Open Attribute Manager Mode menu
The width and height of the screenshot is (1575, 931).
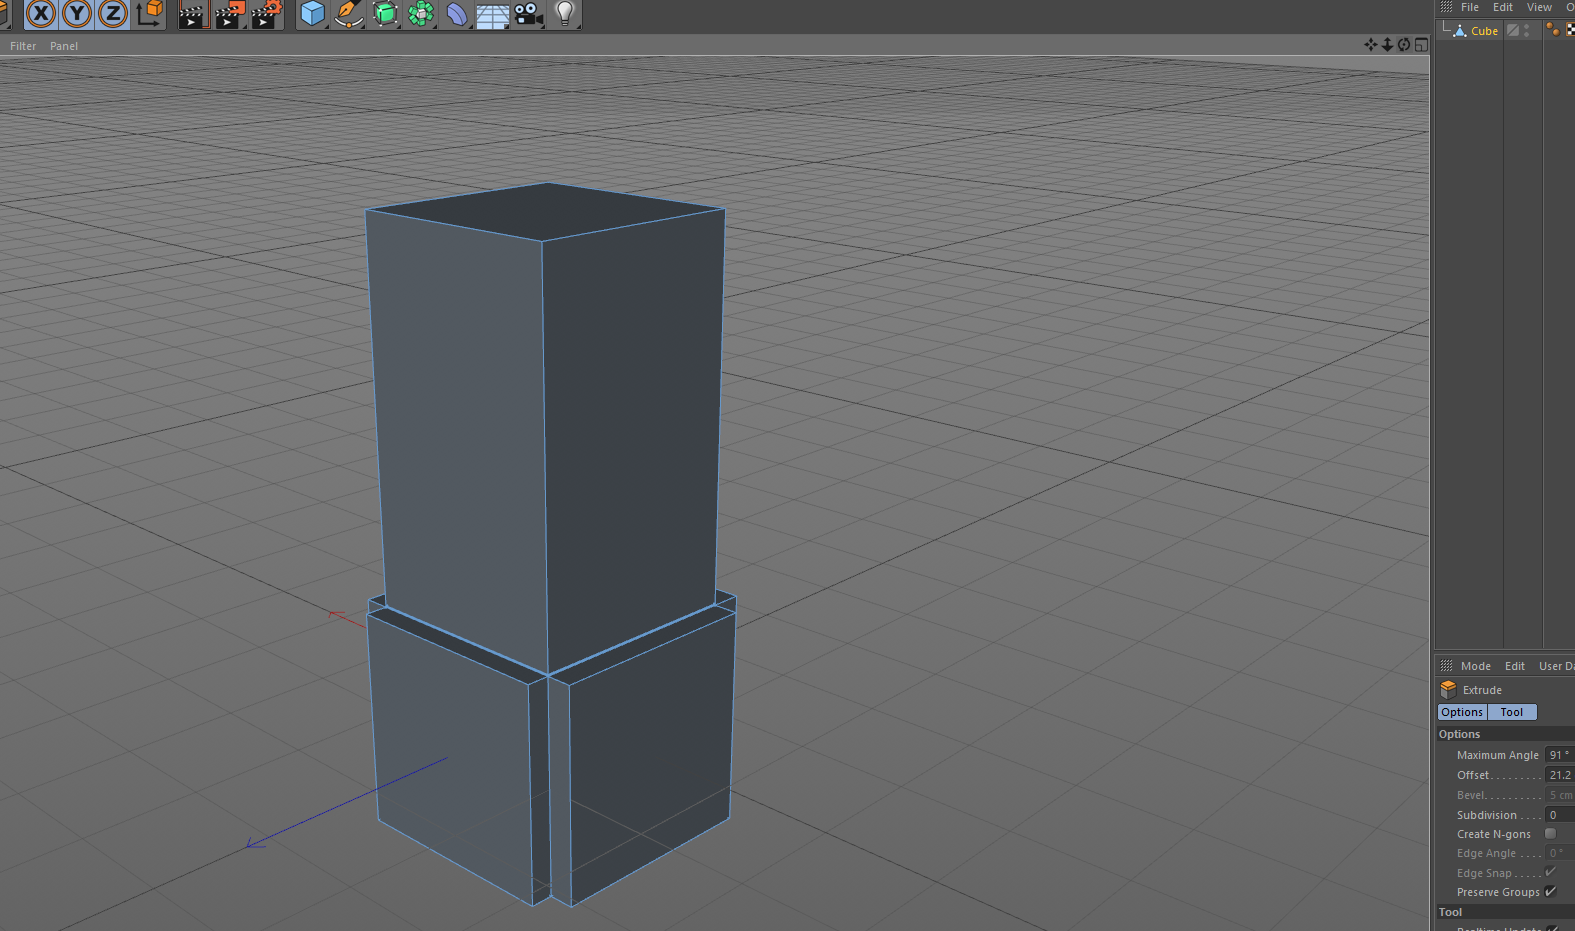click(1475, 666)
